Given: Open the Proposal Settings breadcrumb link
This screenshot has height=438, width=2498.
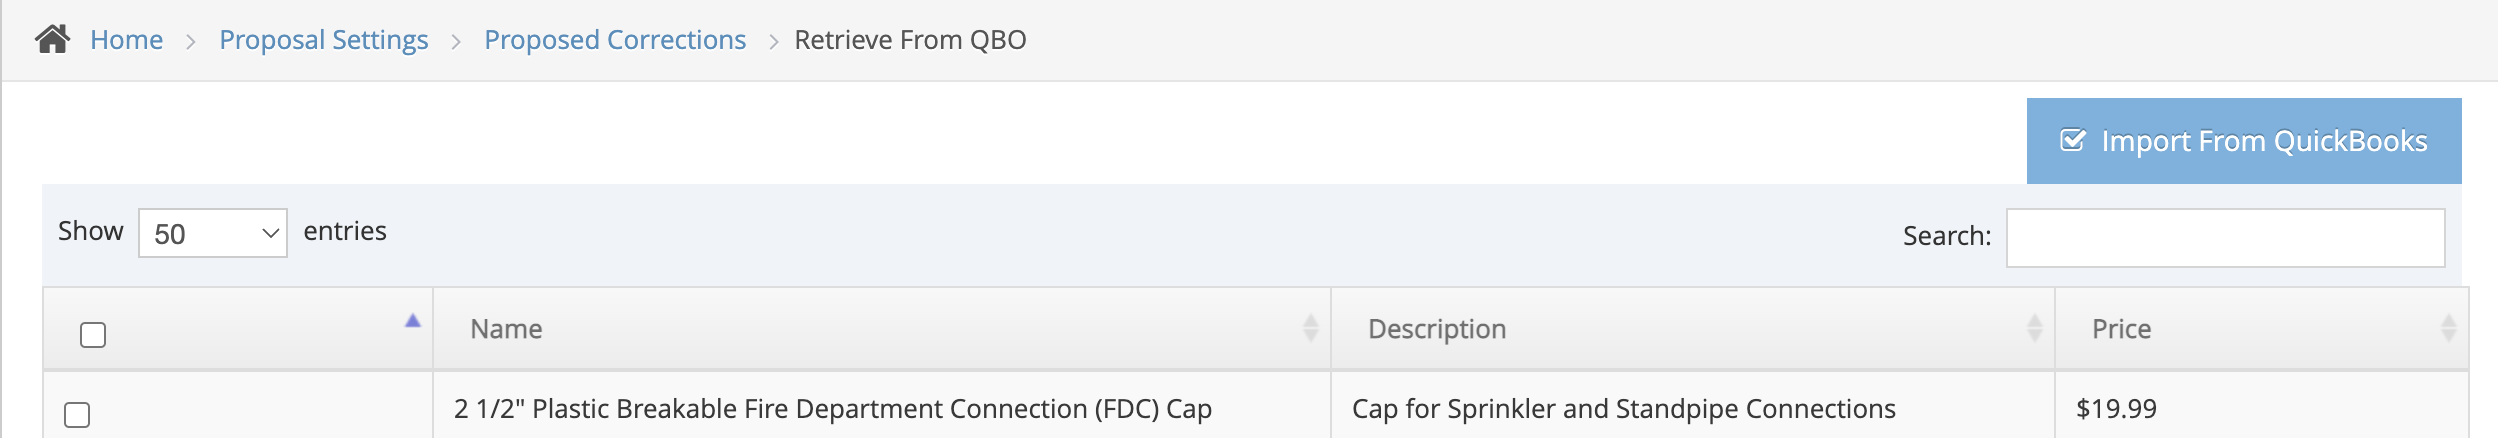Looking at the screenshot, I should [323, 40].
